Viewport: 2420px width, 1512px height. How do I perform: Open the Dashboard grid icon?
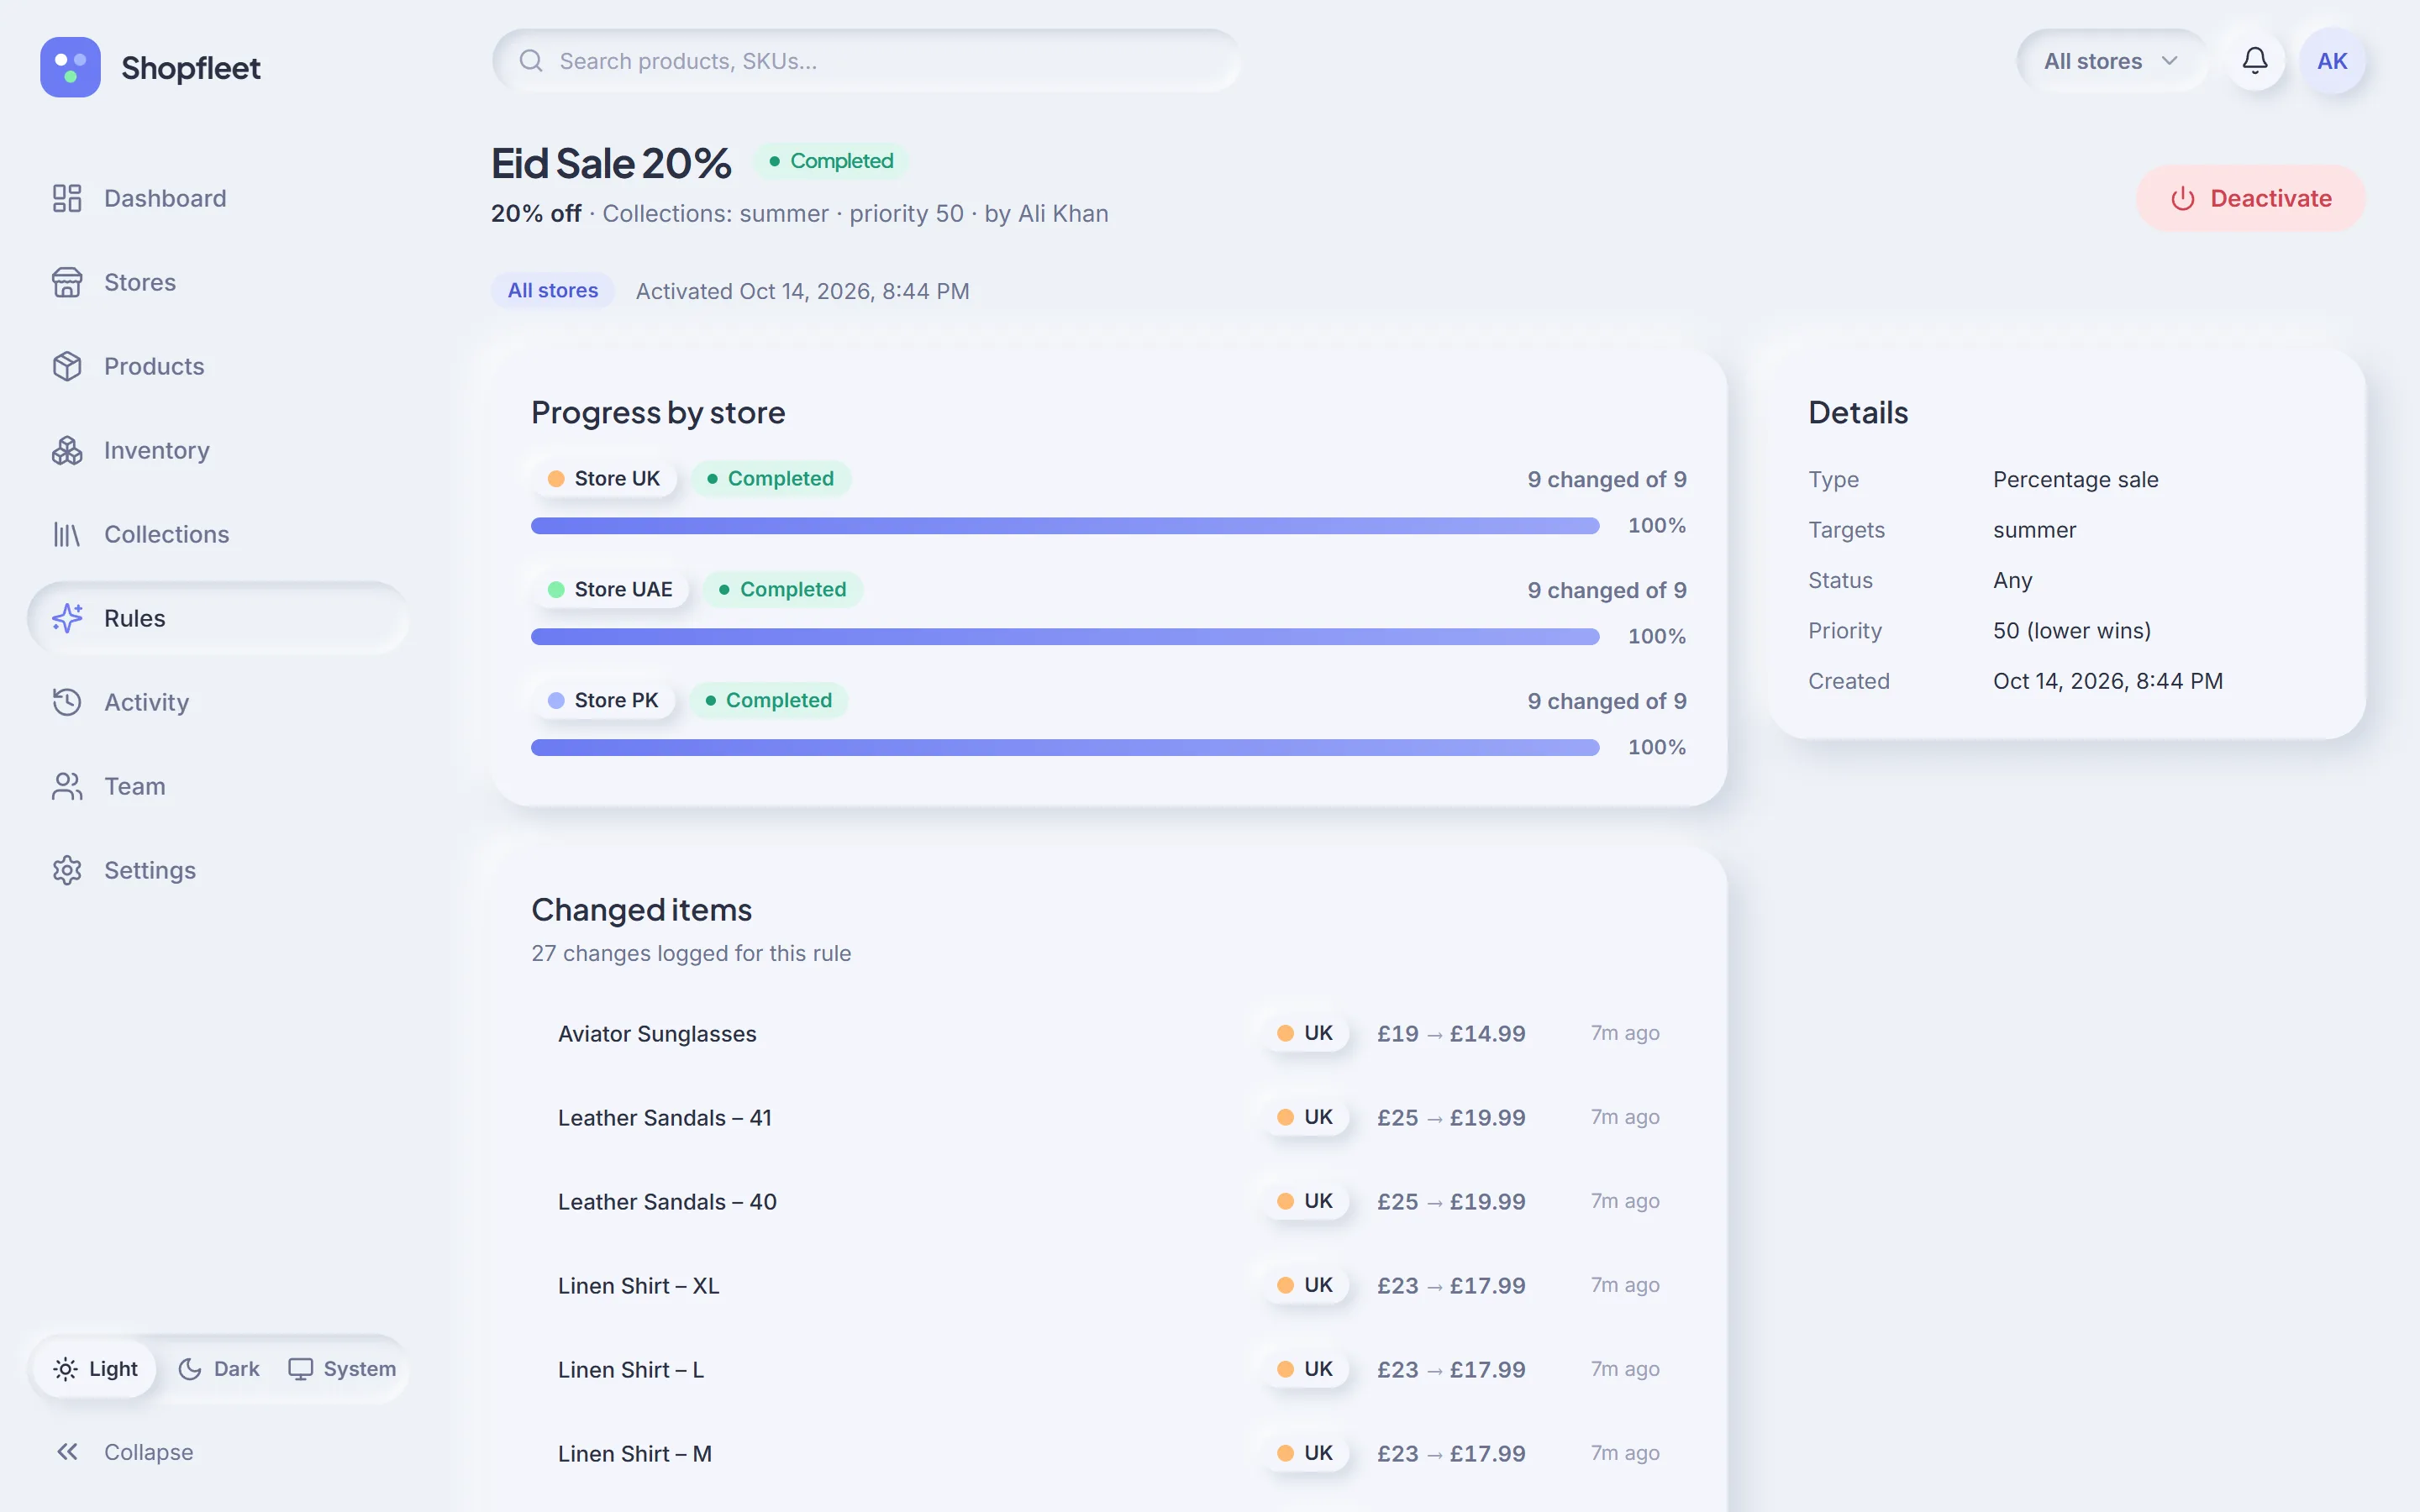point(67,198)
